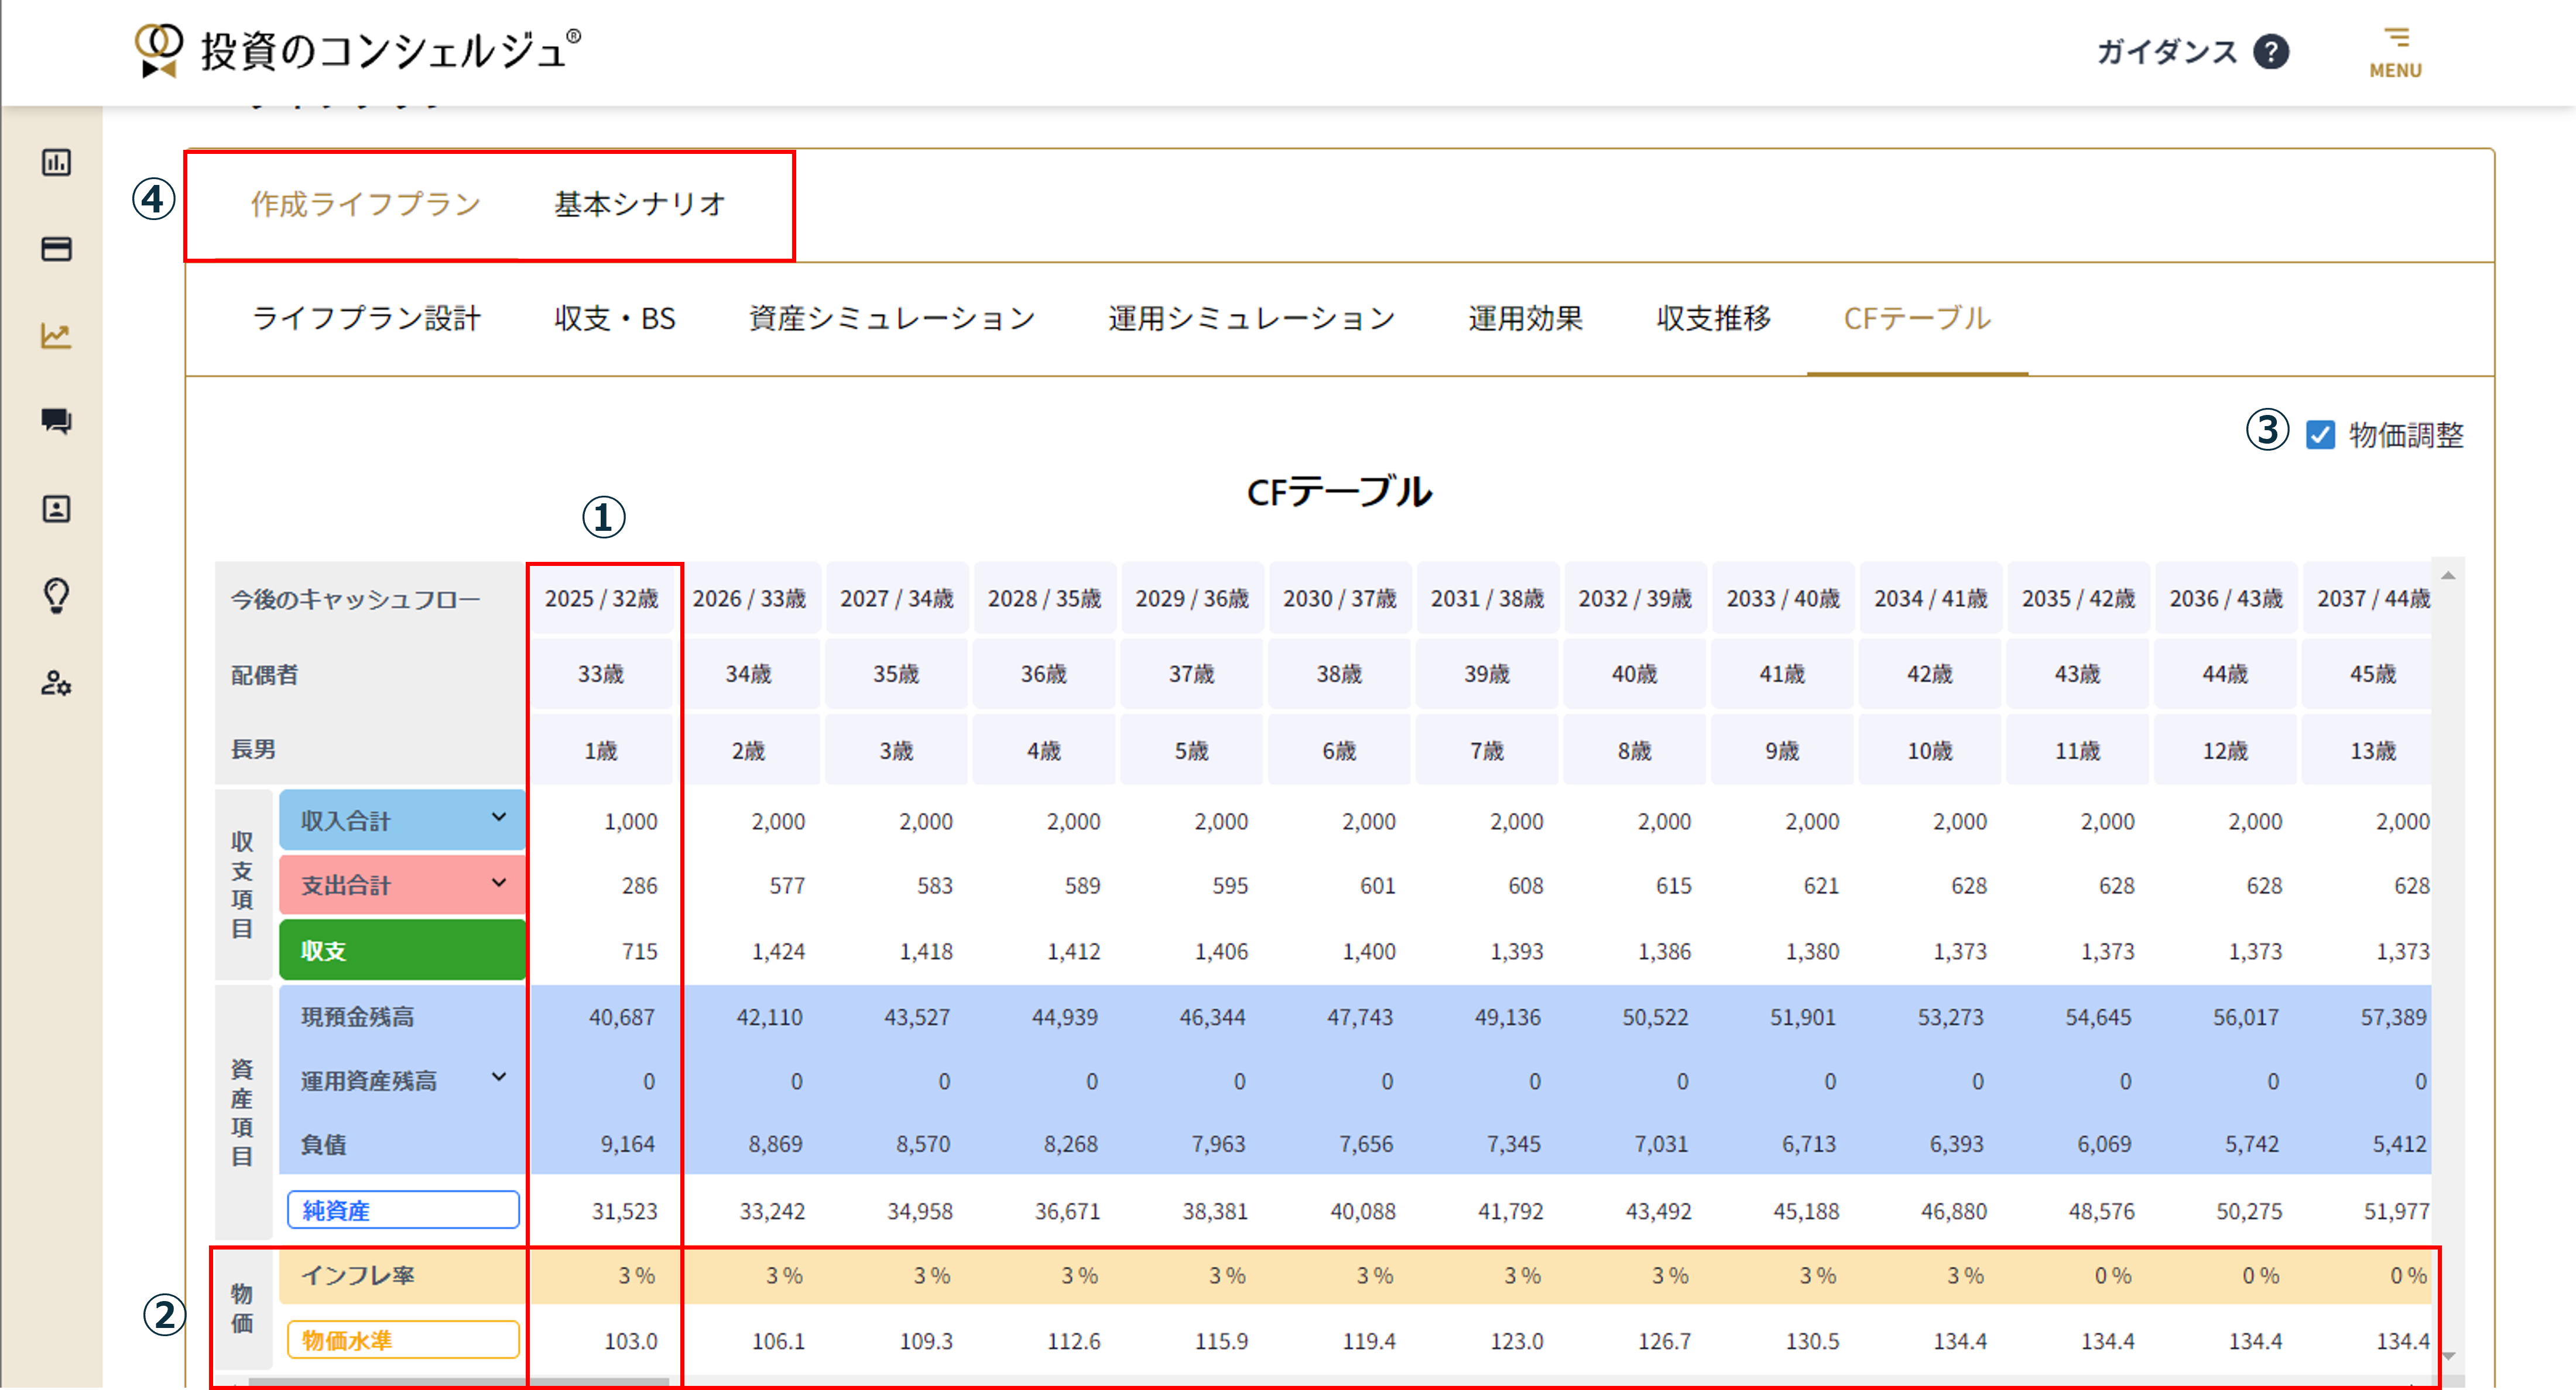Viewport: 2576px width, 1390px height.
Task: Click the 40,687 cash balance cell
Action: click(622, 1017)
